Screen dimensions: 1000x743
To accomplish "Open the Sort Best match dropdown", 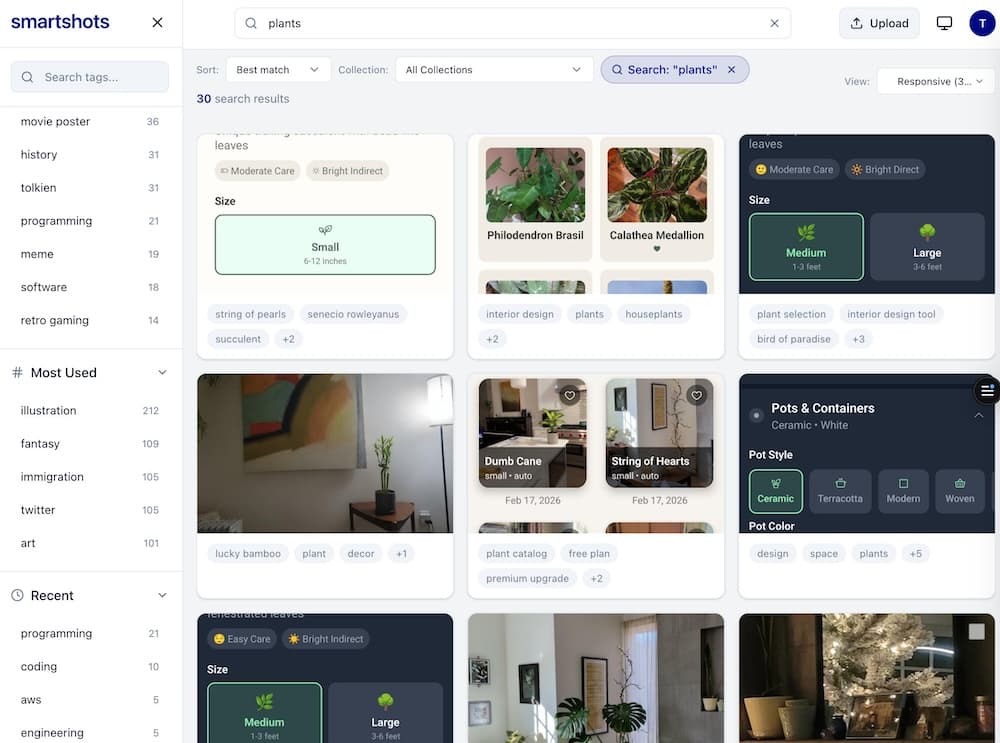I will pos(278,69).
